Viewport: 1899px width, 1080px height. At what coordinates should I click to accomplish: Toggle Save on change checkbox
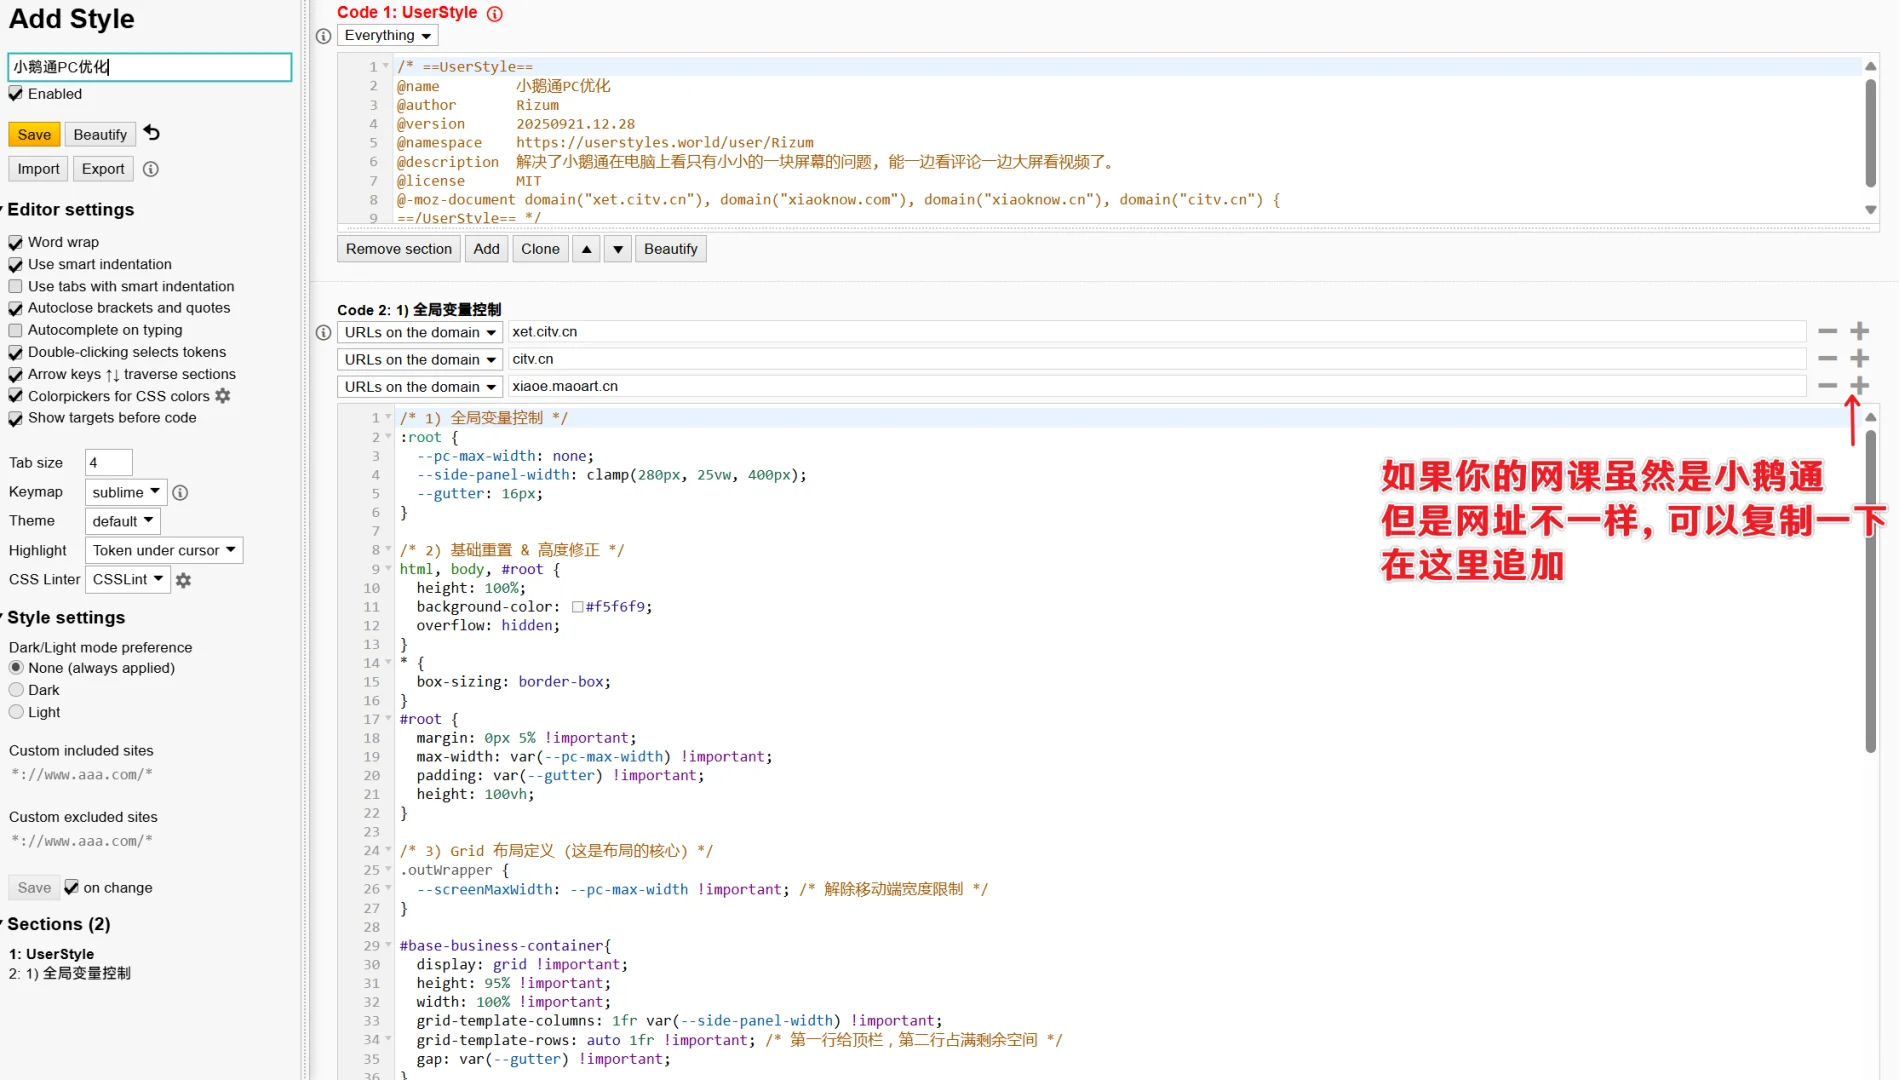click(71, 887)
